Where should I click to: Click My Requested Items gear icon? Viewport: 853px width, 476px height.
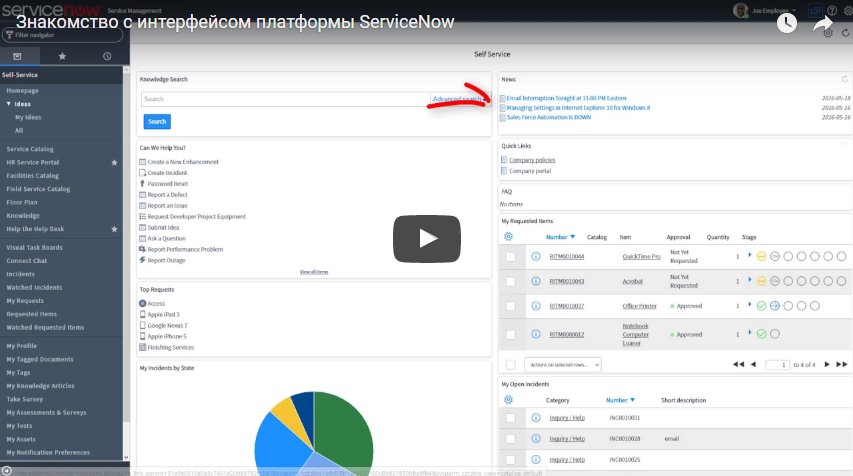tap(508, 237)
